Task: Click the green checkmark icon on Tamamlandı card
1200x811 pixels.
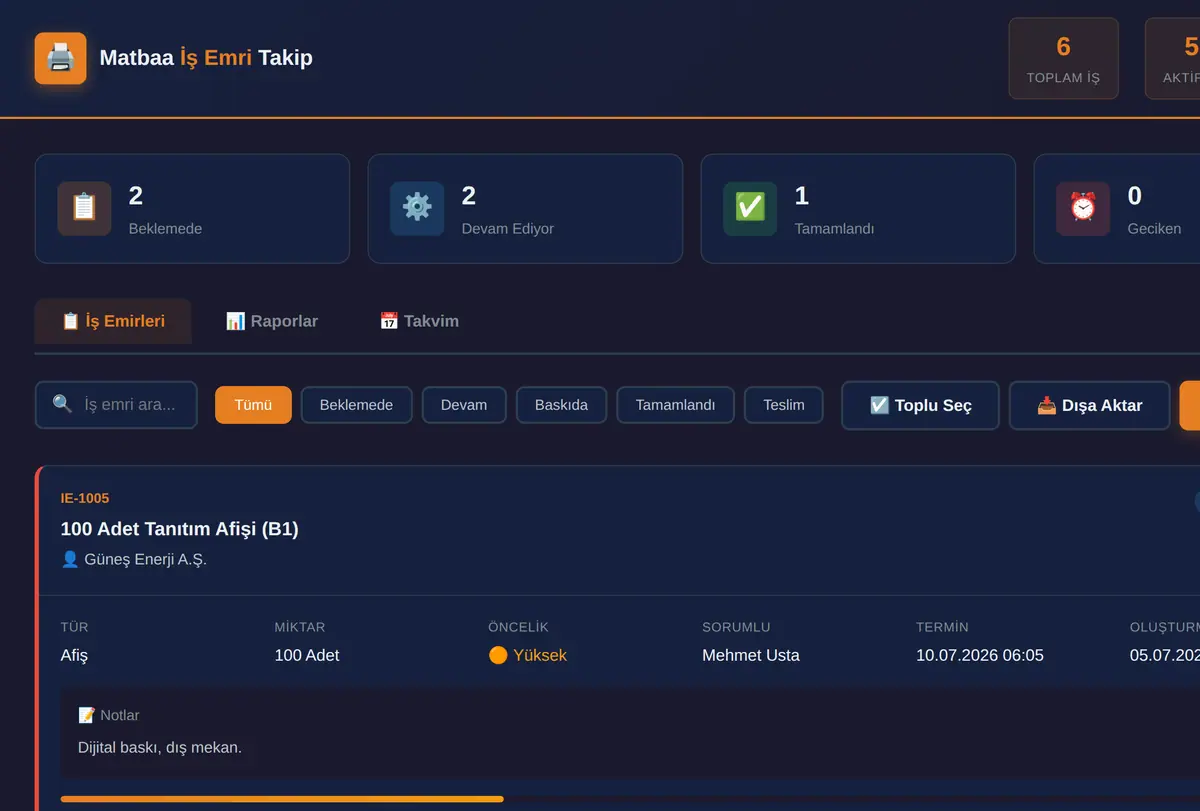Action: 750,208
